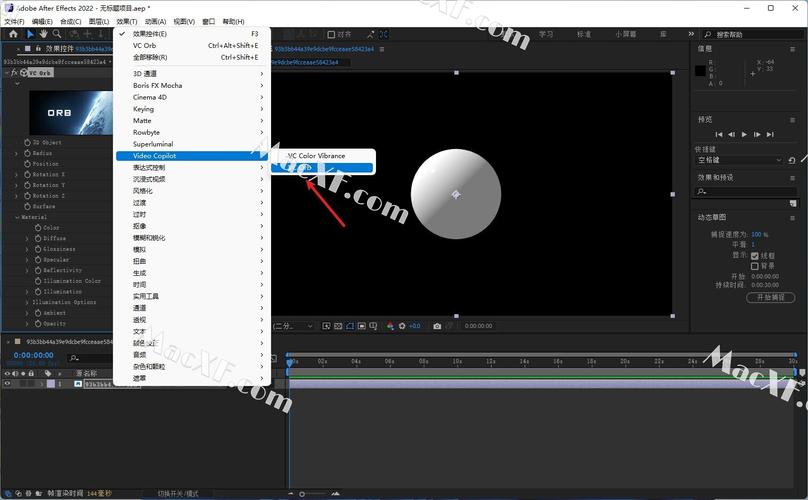Viewport: 808px width, 500px height.
Task: Expand the Diffuse property
Action: click(27, 239)
